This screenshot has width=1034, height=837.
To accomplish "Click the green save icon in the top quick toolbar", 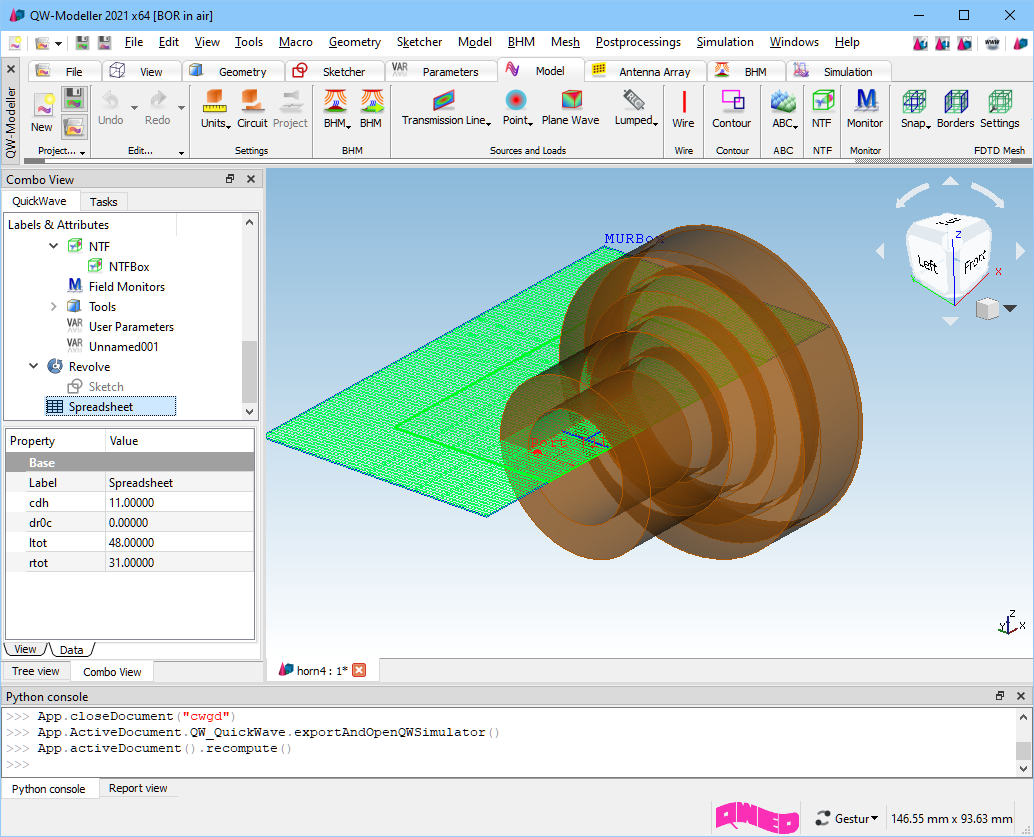I will coord(82,43).
